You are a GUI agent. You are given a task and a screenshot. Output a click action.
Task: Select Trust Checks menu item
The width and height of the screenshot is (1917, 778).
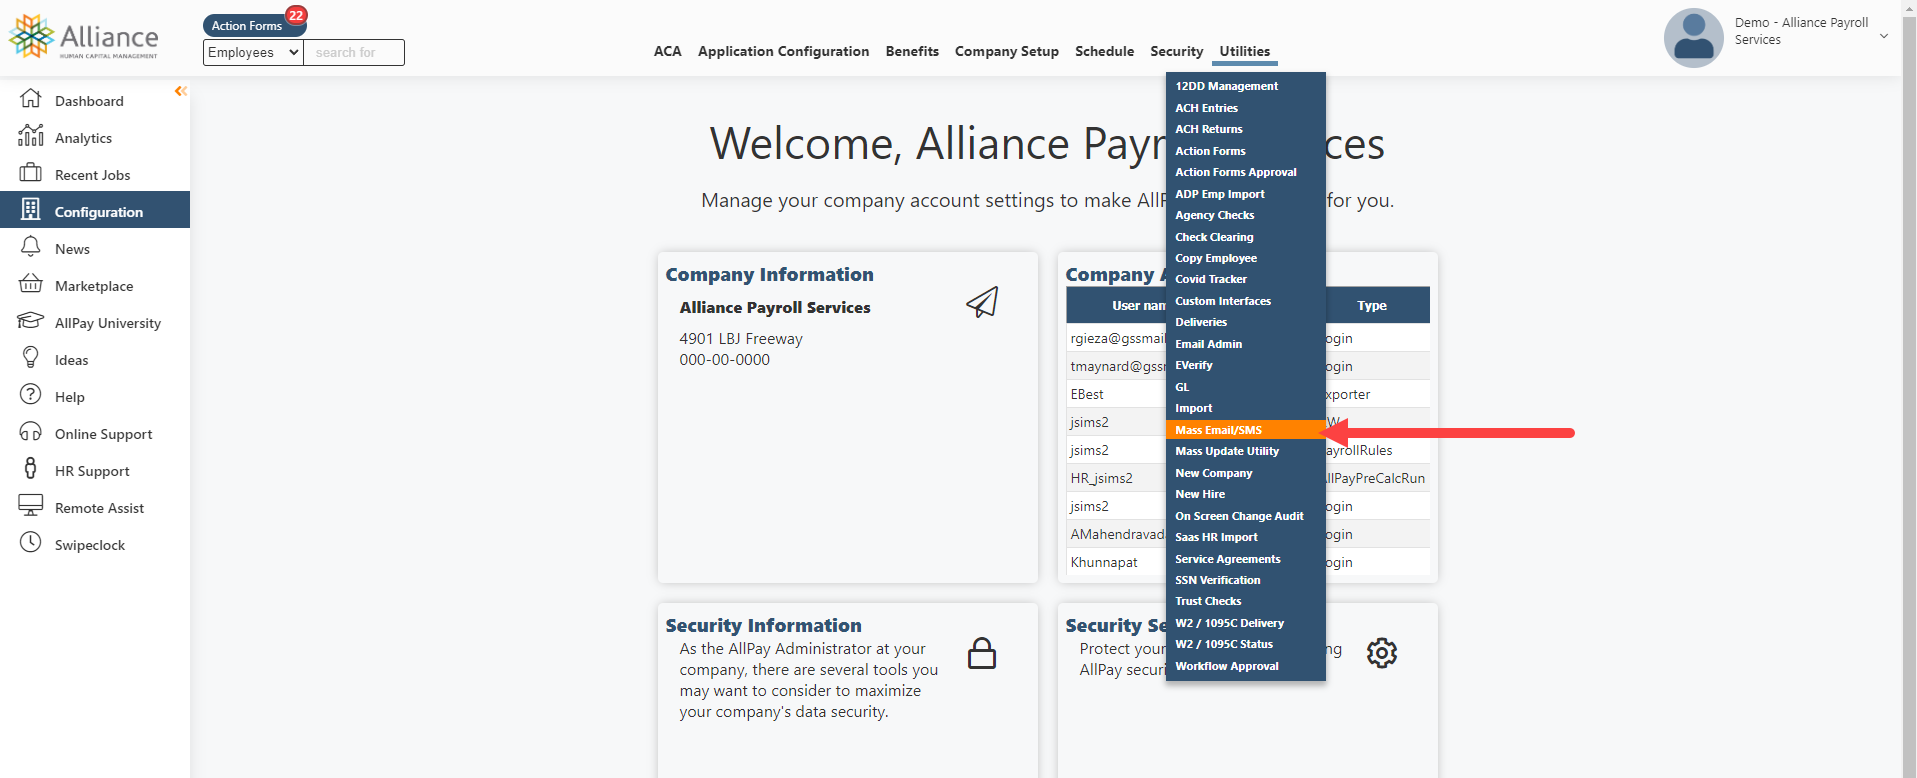coord(1246,601)
